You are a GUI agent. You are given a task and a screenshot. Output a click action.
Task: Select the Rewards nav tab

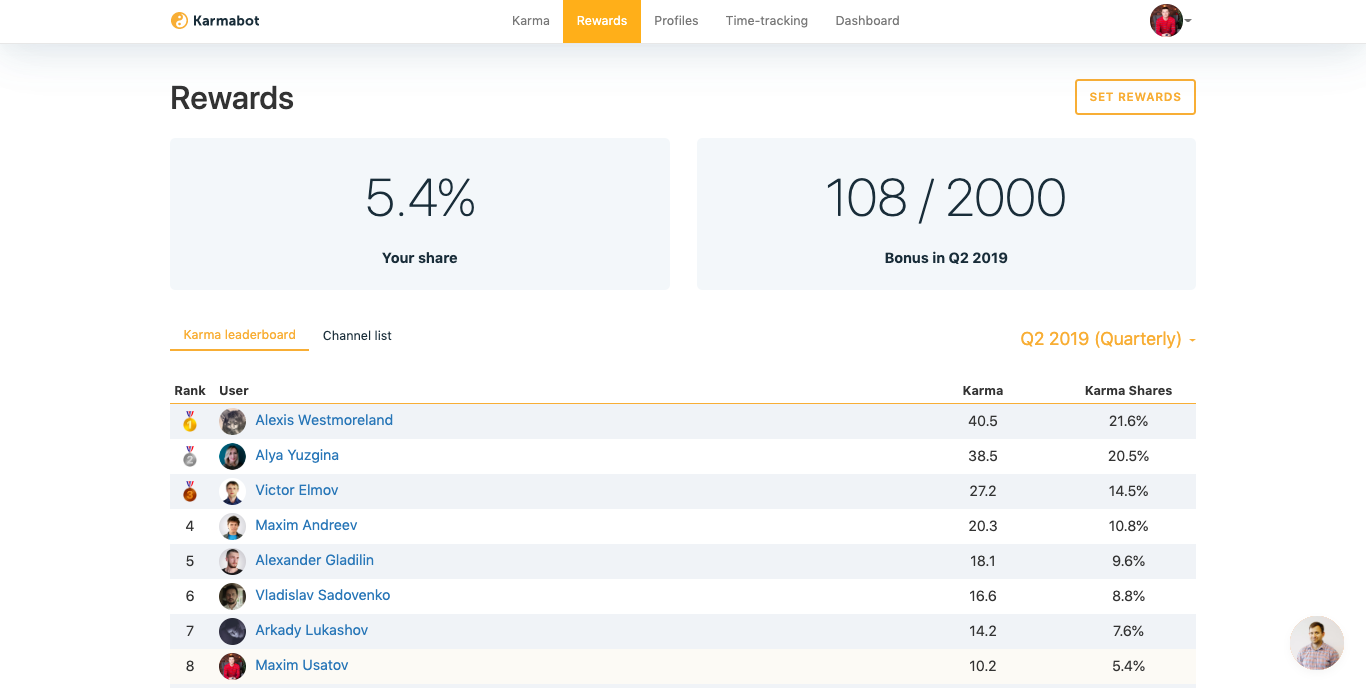tap(602, 21)
